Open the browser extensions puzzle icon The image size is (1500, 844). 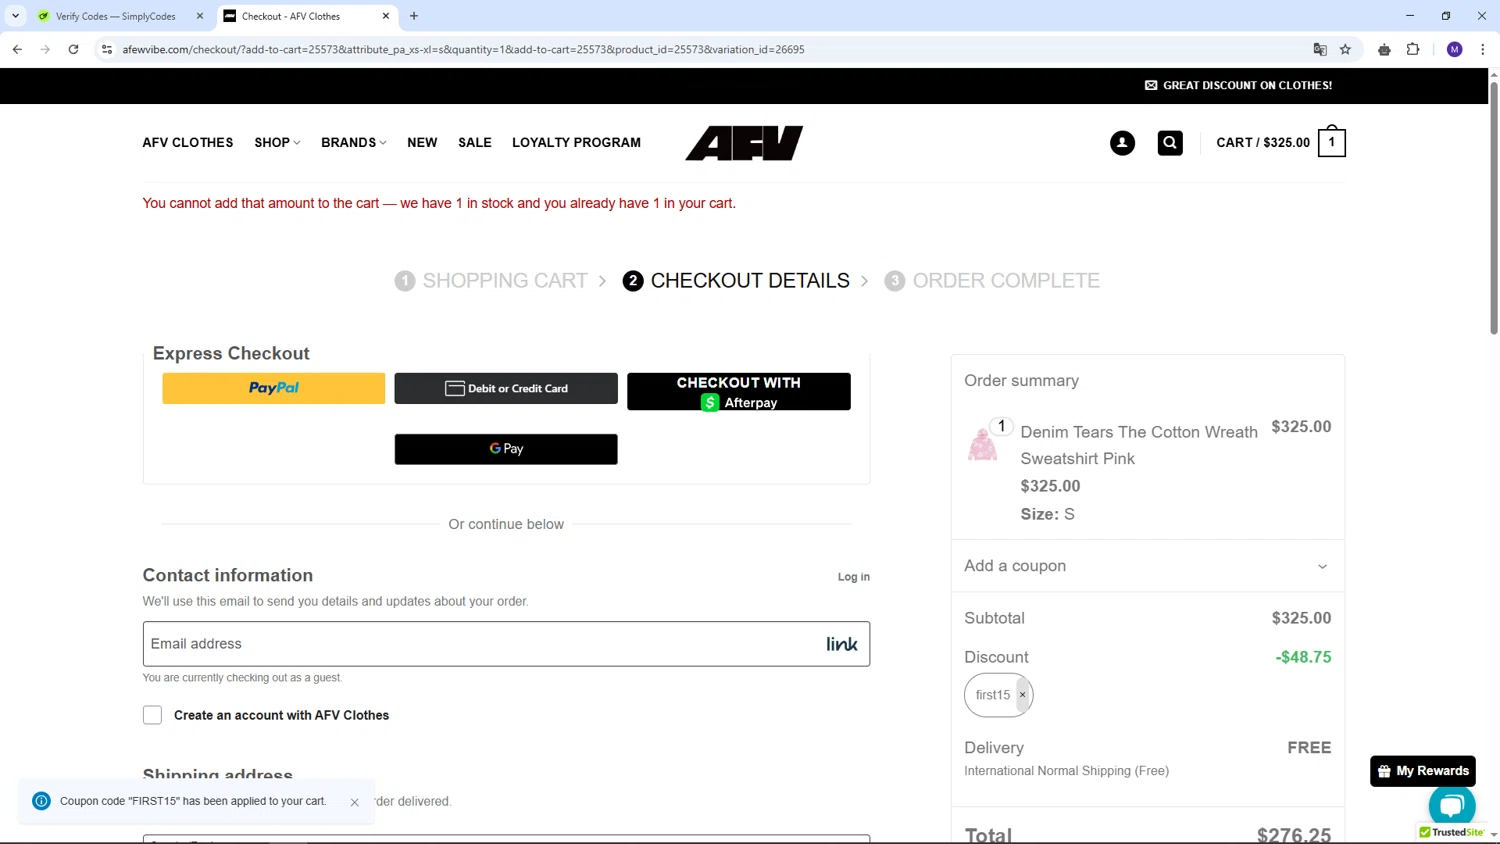tap(1413, 49)
